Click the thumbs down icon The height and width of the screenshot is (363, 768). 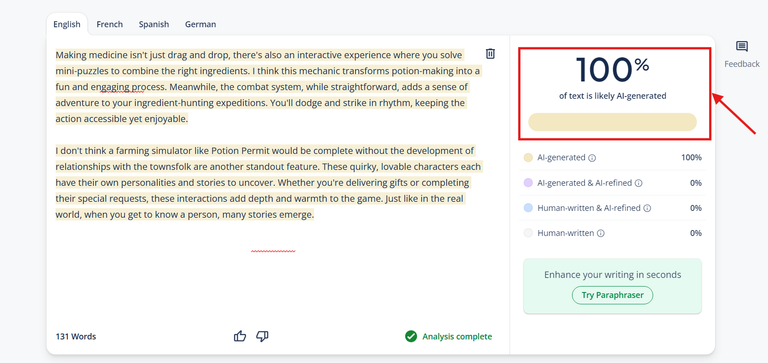tap(263, 336)
